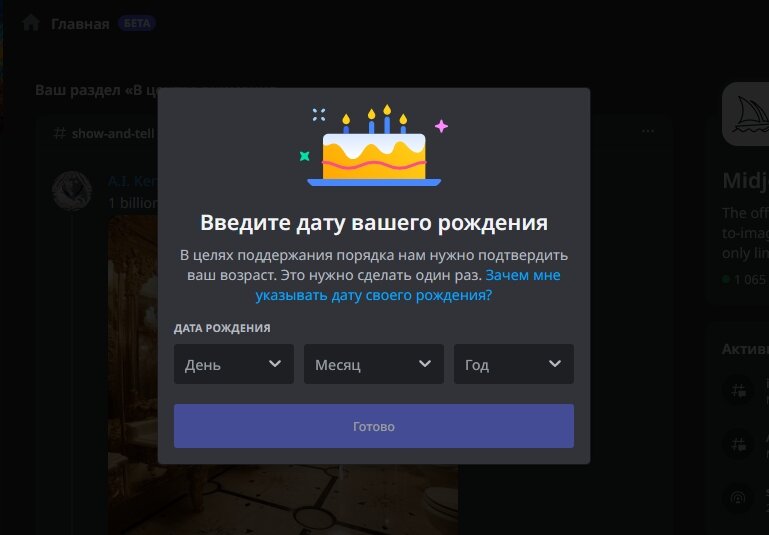Click the home icon next to Главная
Screen dimensions: 769x535
(31, 23)
